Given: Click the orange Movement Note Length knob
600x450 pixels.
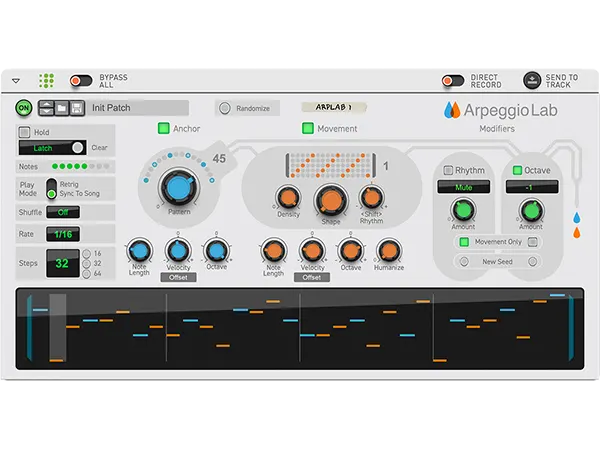Looking at the screenshot, I should pyautogui.click(x=274, y=251).
